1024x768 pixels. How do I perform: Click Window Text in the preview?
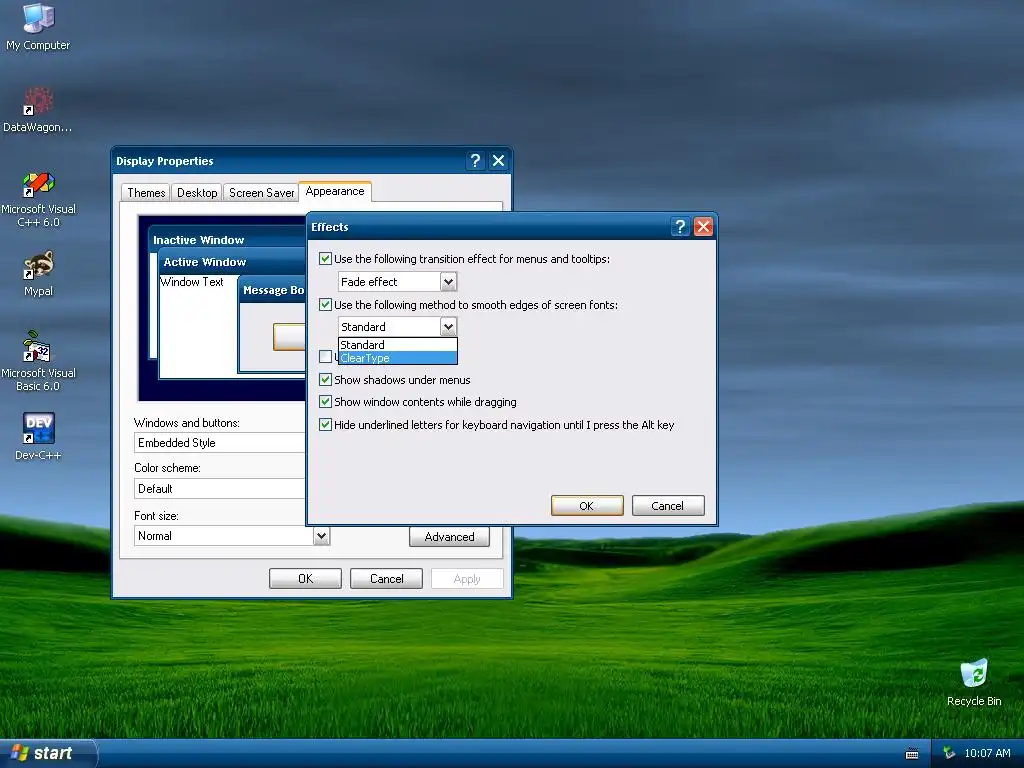192,281
